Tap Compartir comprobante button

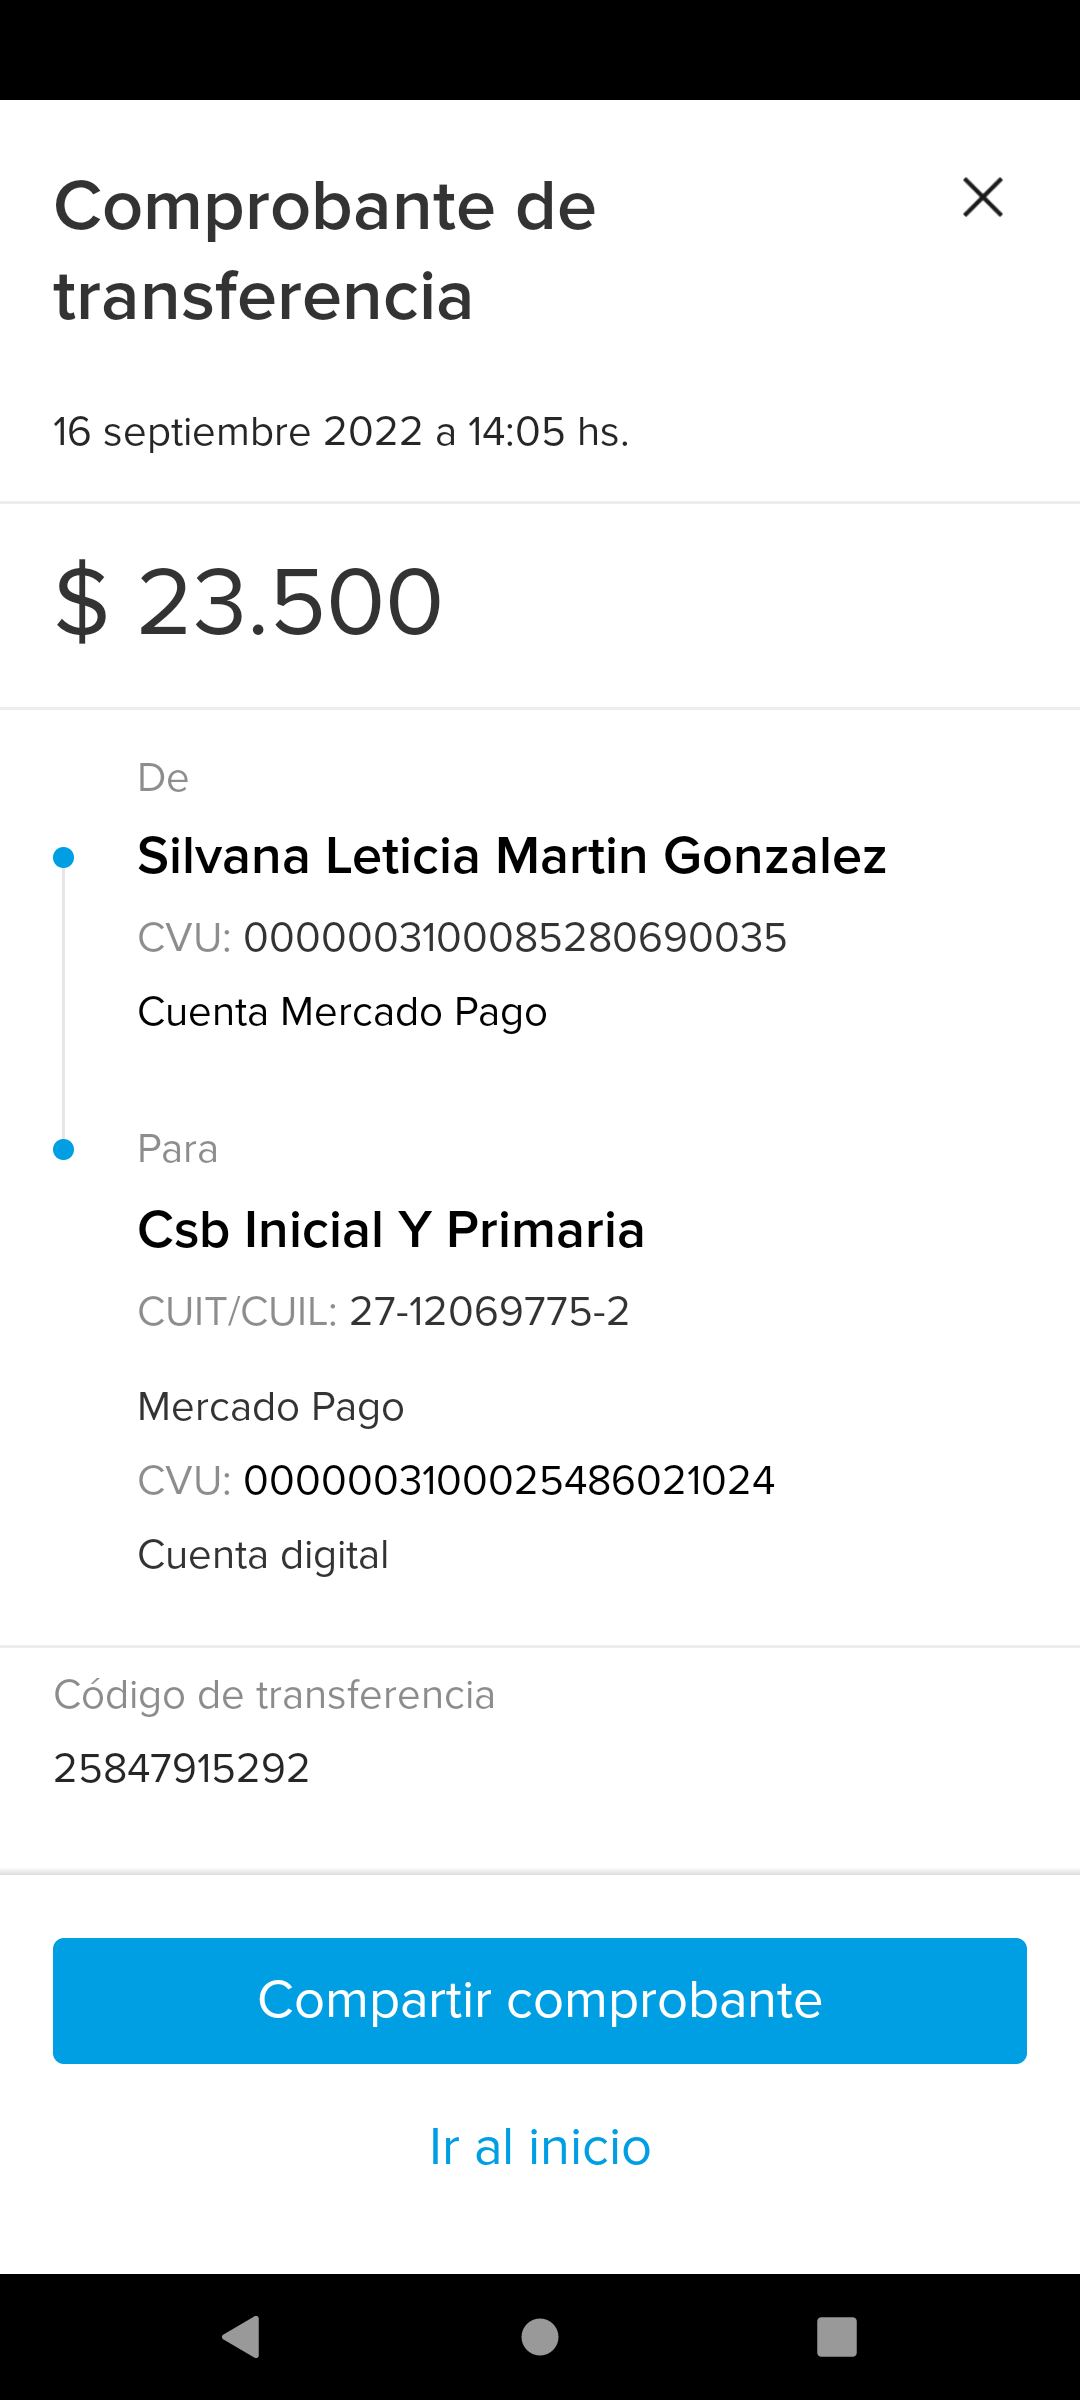click(x=540, y=2000)
